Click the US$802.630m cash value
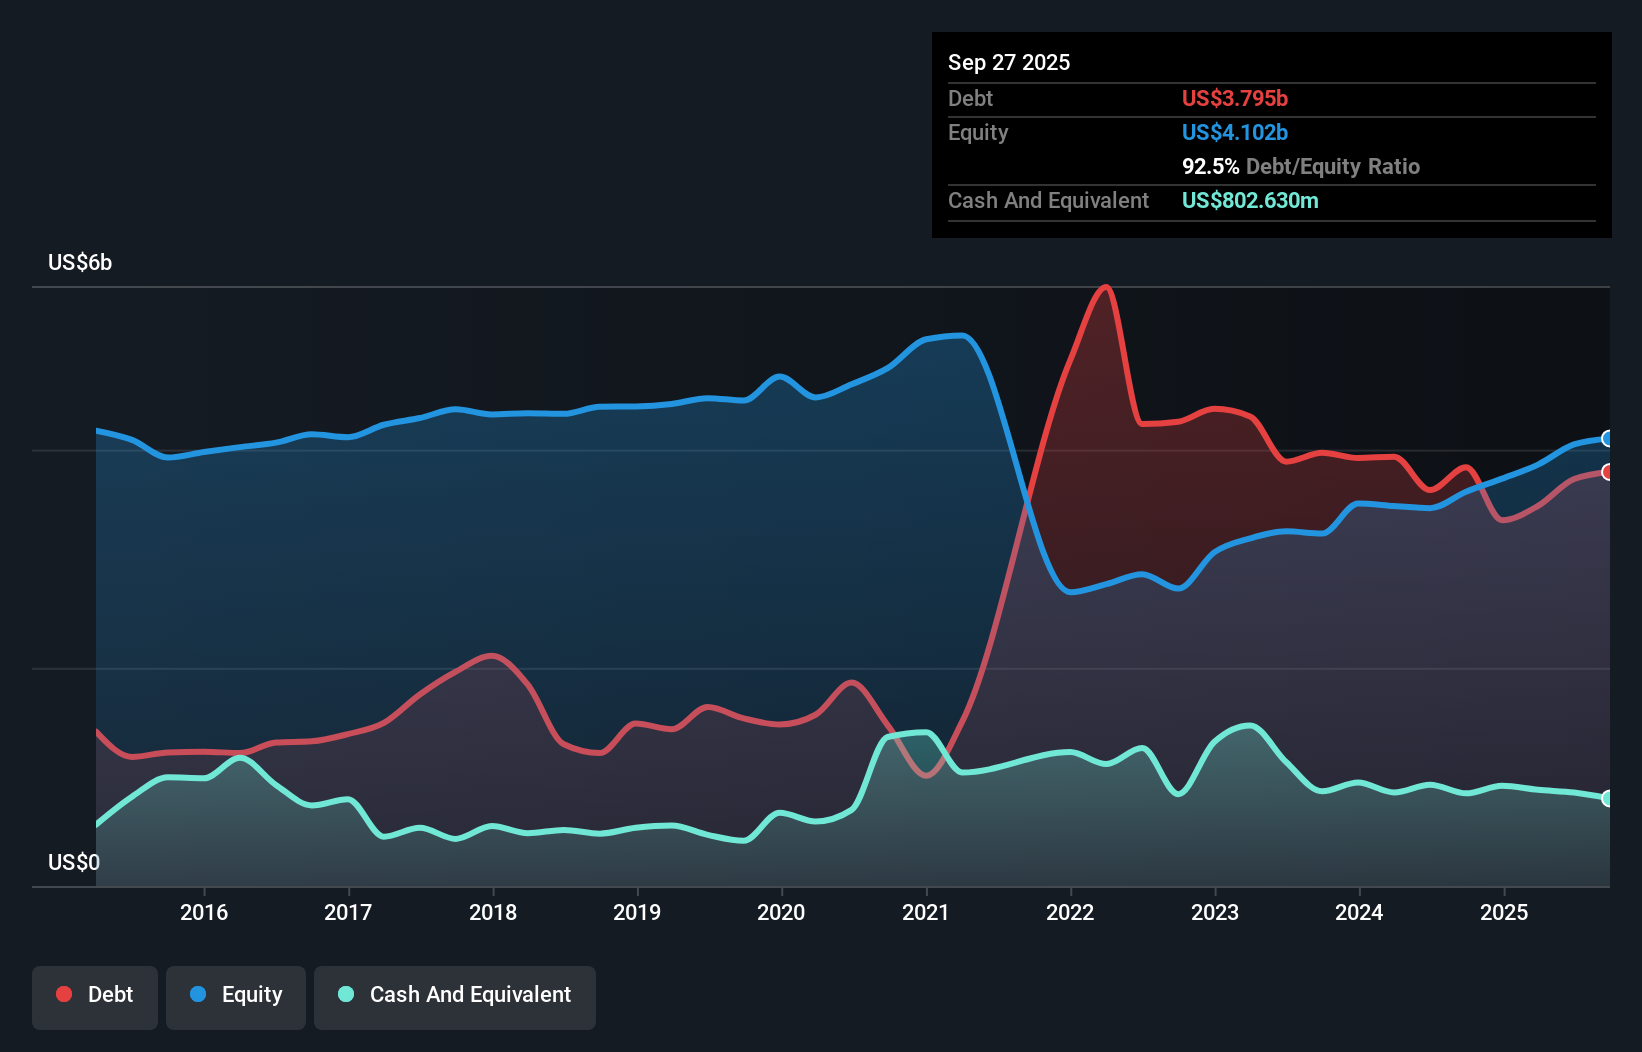The width and height of the screenshot is (1642, 1052). pos(1250,200)
